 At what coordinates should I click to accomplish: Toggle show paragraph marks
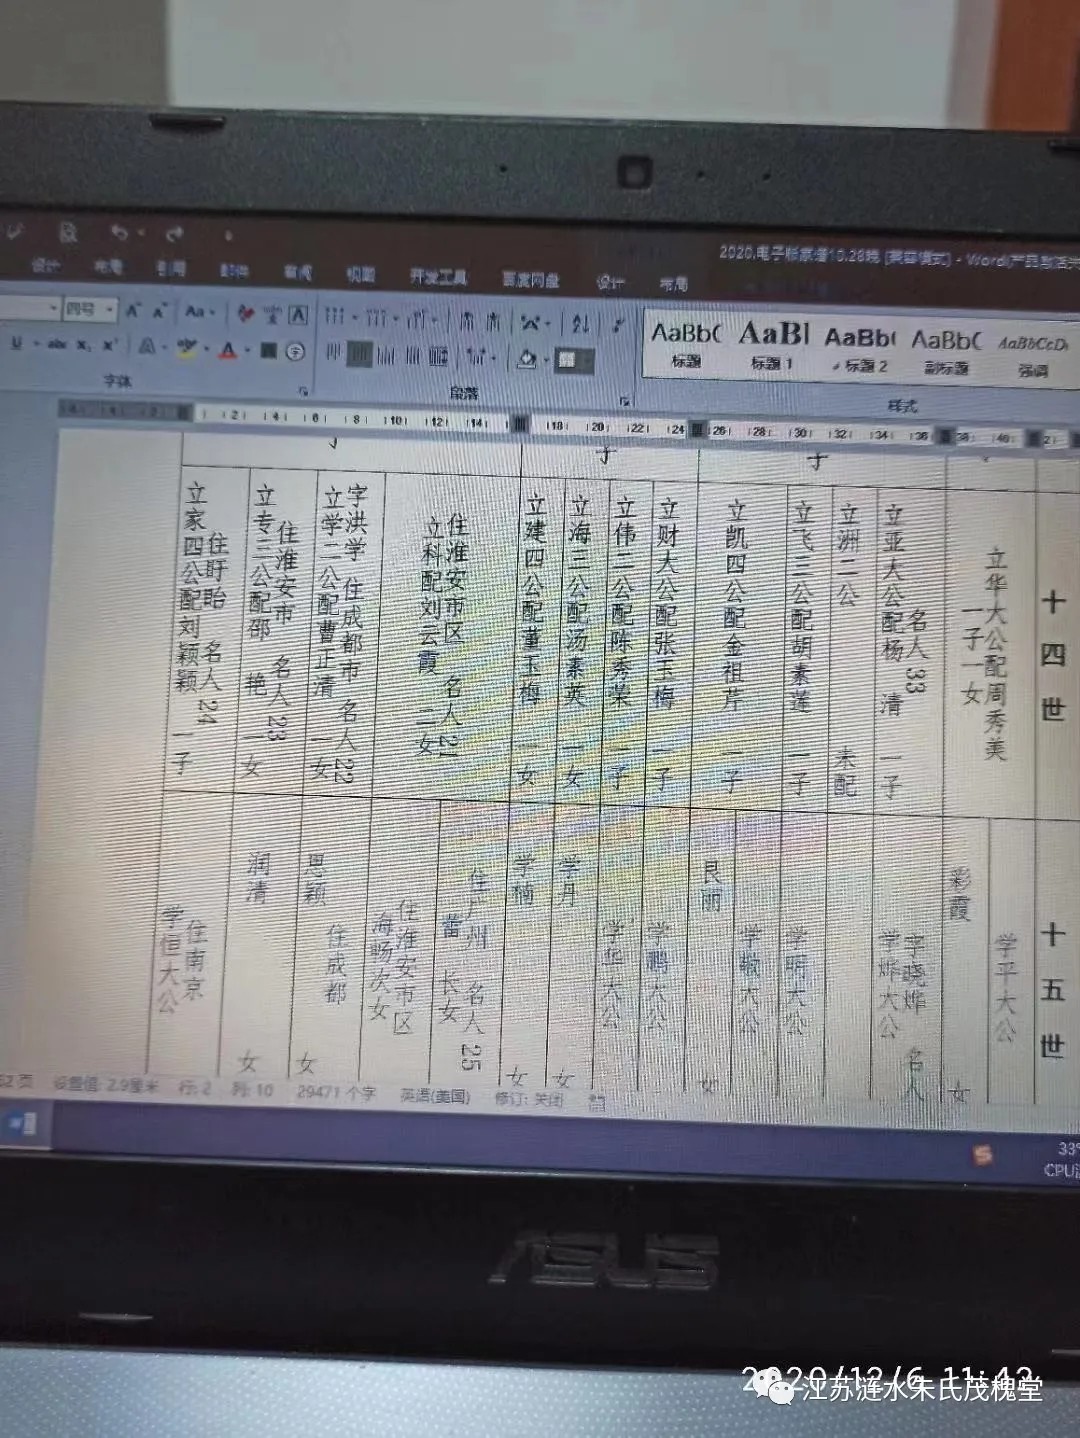point(619,325)
